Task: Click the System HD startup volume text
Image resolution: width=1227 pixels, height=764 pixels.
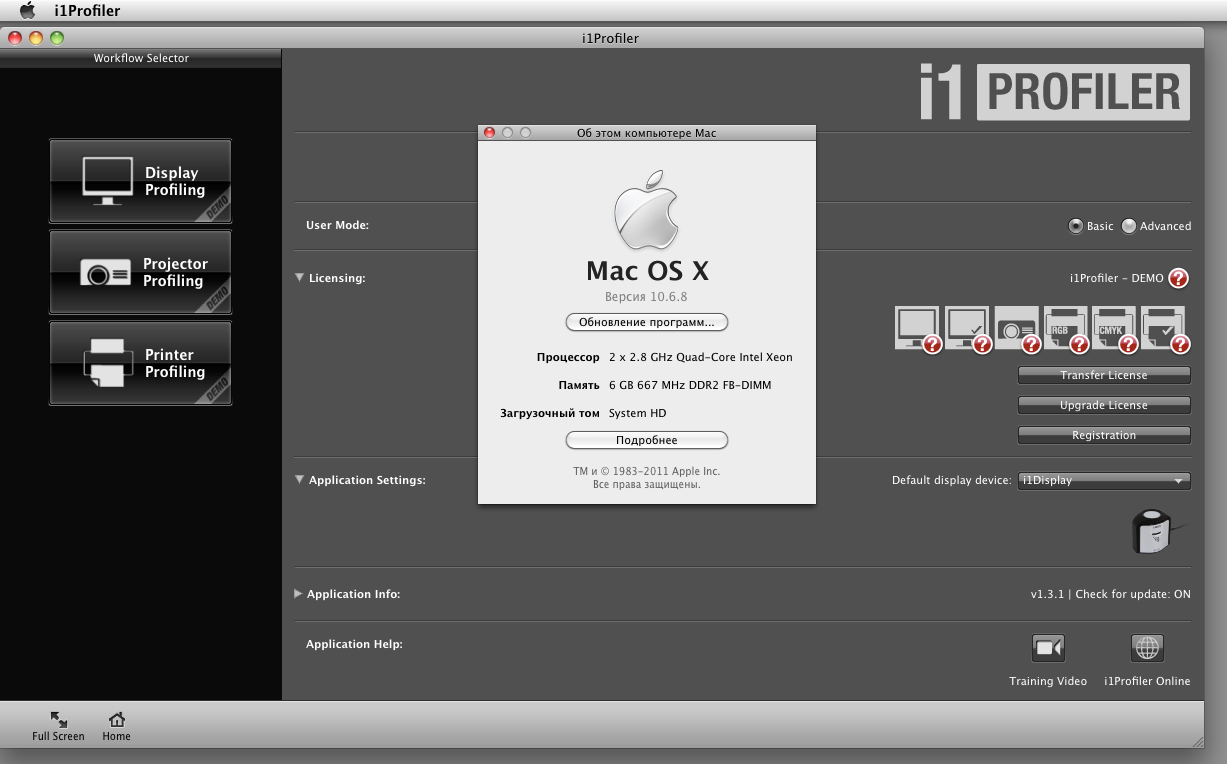Action: tap(637, 413)
